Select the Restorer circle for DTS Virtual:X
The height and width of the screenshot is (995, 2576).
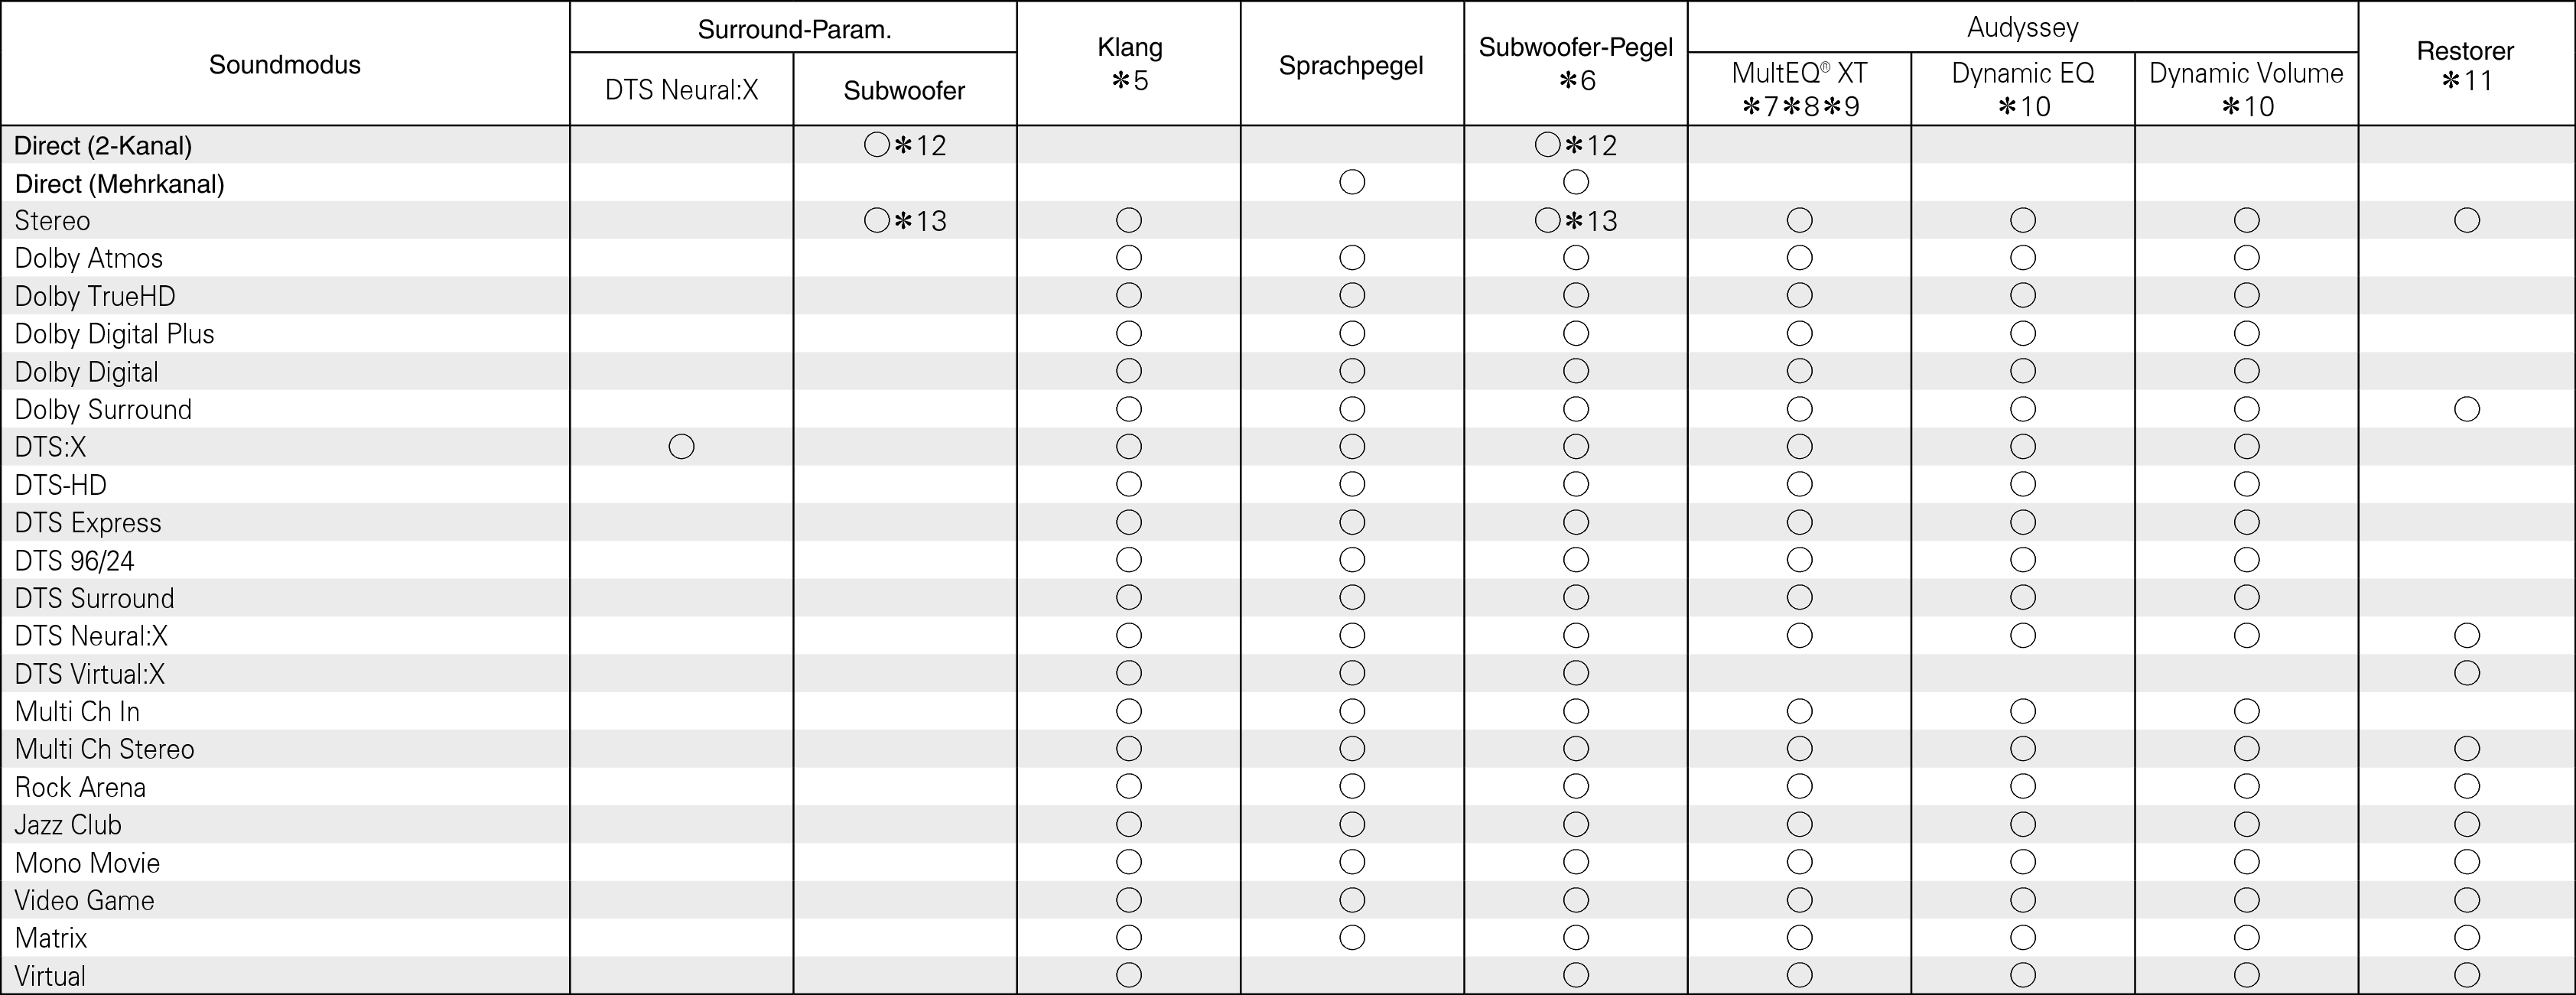click(x=2466, y=673)
